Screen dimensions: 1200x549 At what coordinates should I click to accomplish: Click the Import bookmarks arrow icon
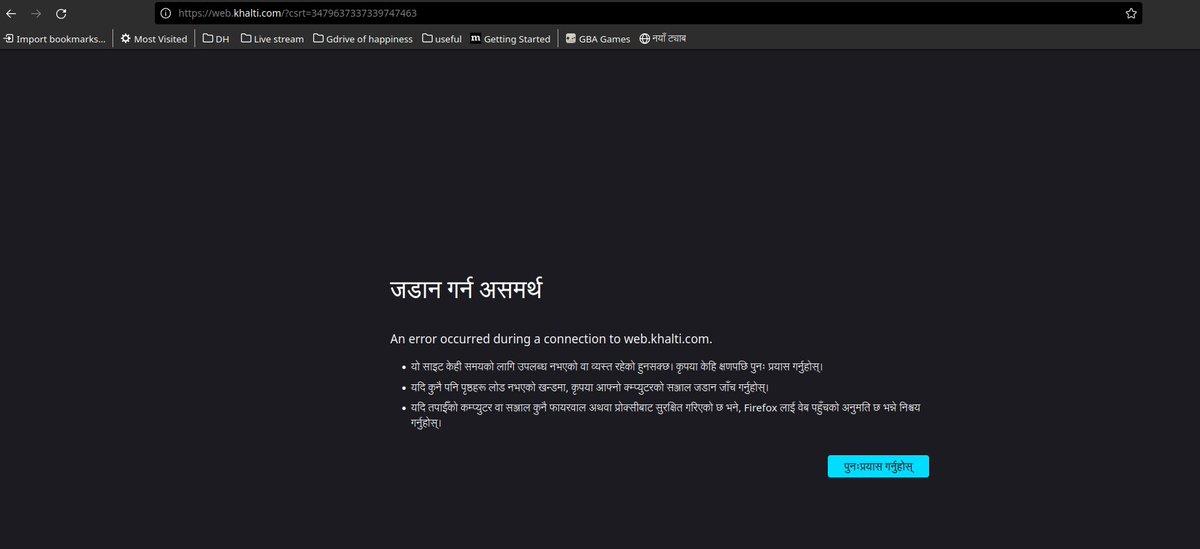pyautogui.click(x=9, y=39)
